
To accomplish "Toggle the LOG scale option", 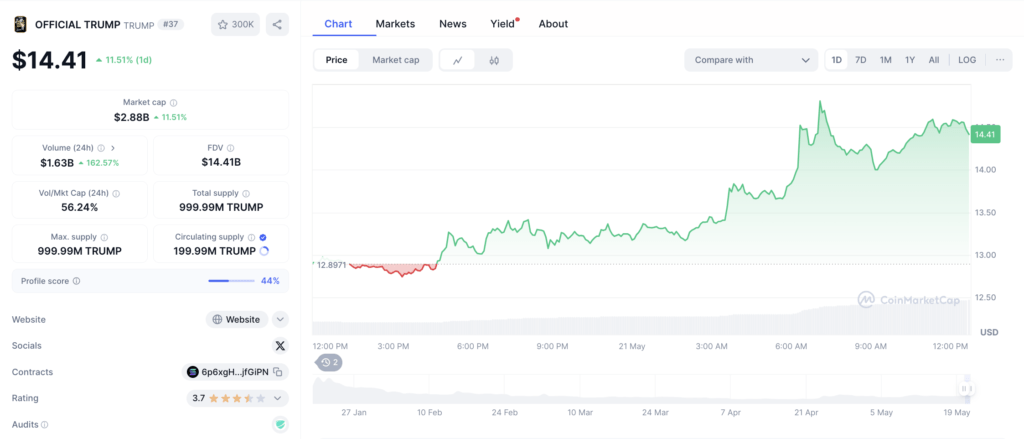I will click(x=967, y=60).
